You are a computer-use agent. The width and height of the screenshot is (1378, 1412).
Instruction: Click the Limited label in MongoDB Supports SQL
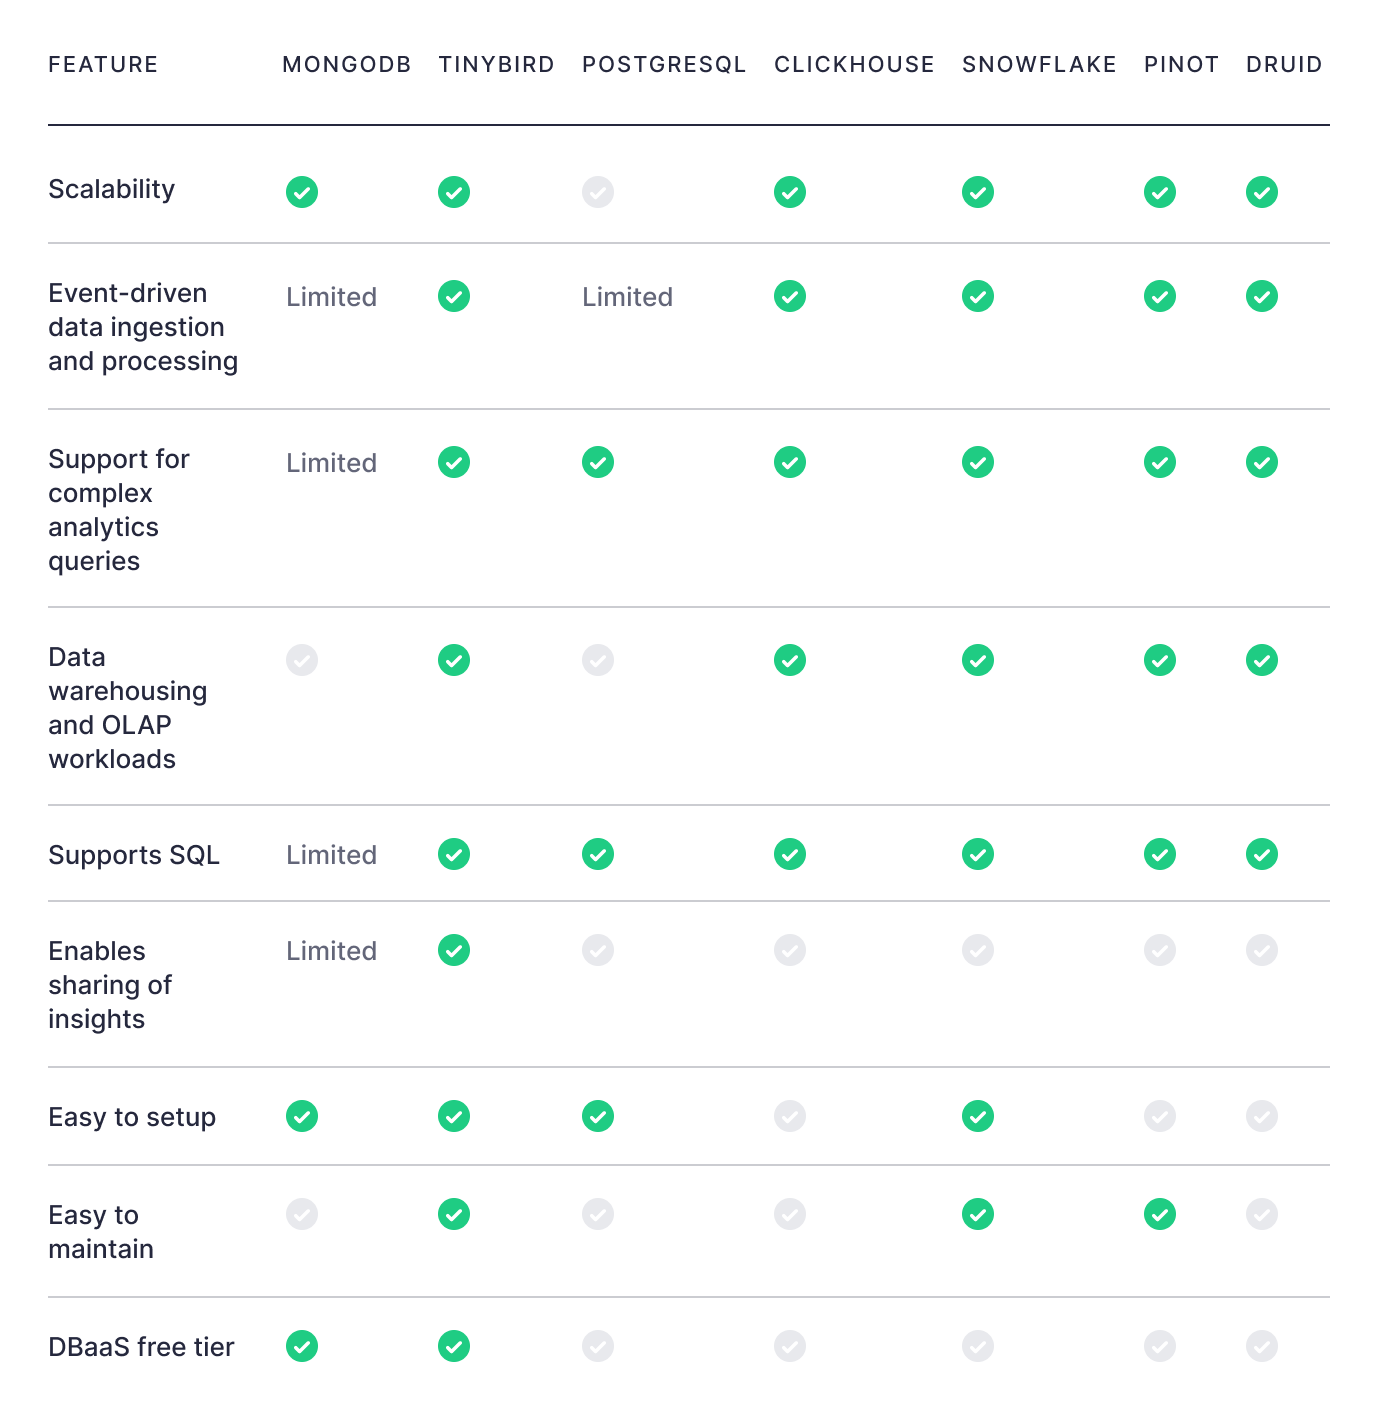(x=331, y=855)
